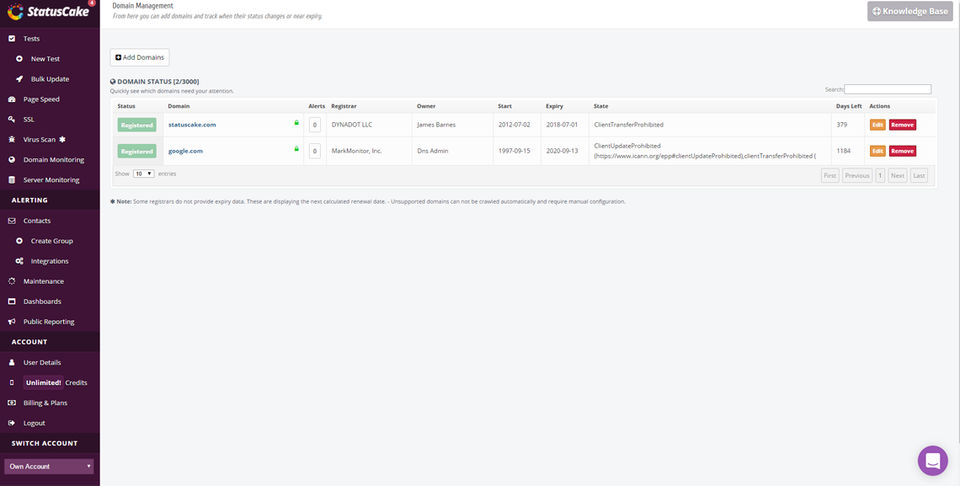This screenshot has height=486, width=960.
Task: Click 'MarkMonitor, Inc.' registrar cell
Action: click(x=357, y=151)
